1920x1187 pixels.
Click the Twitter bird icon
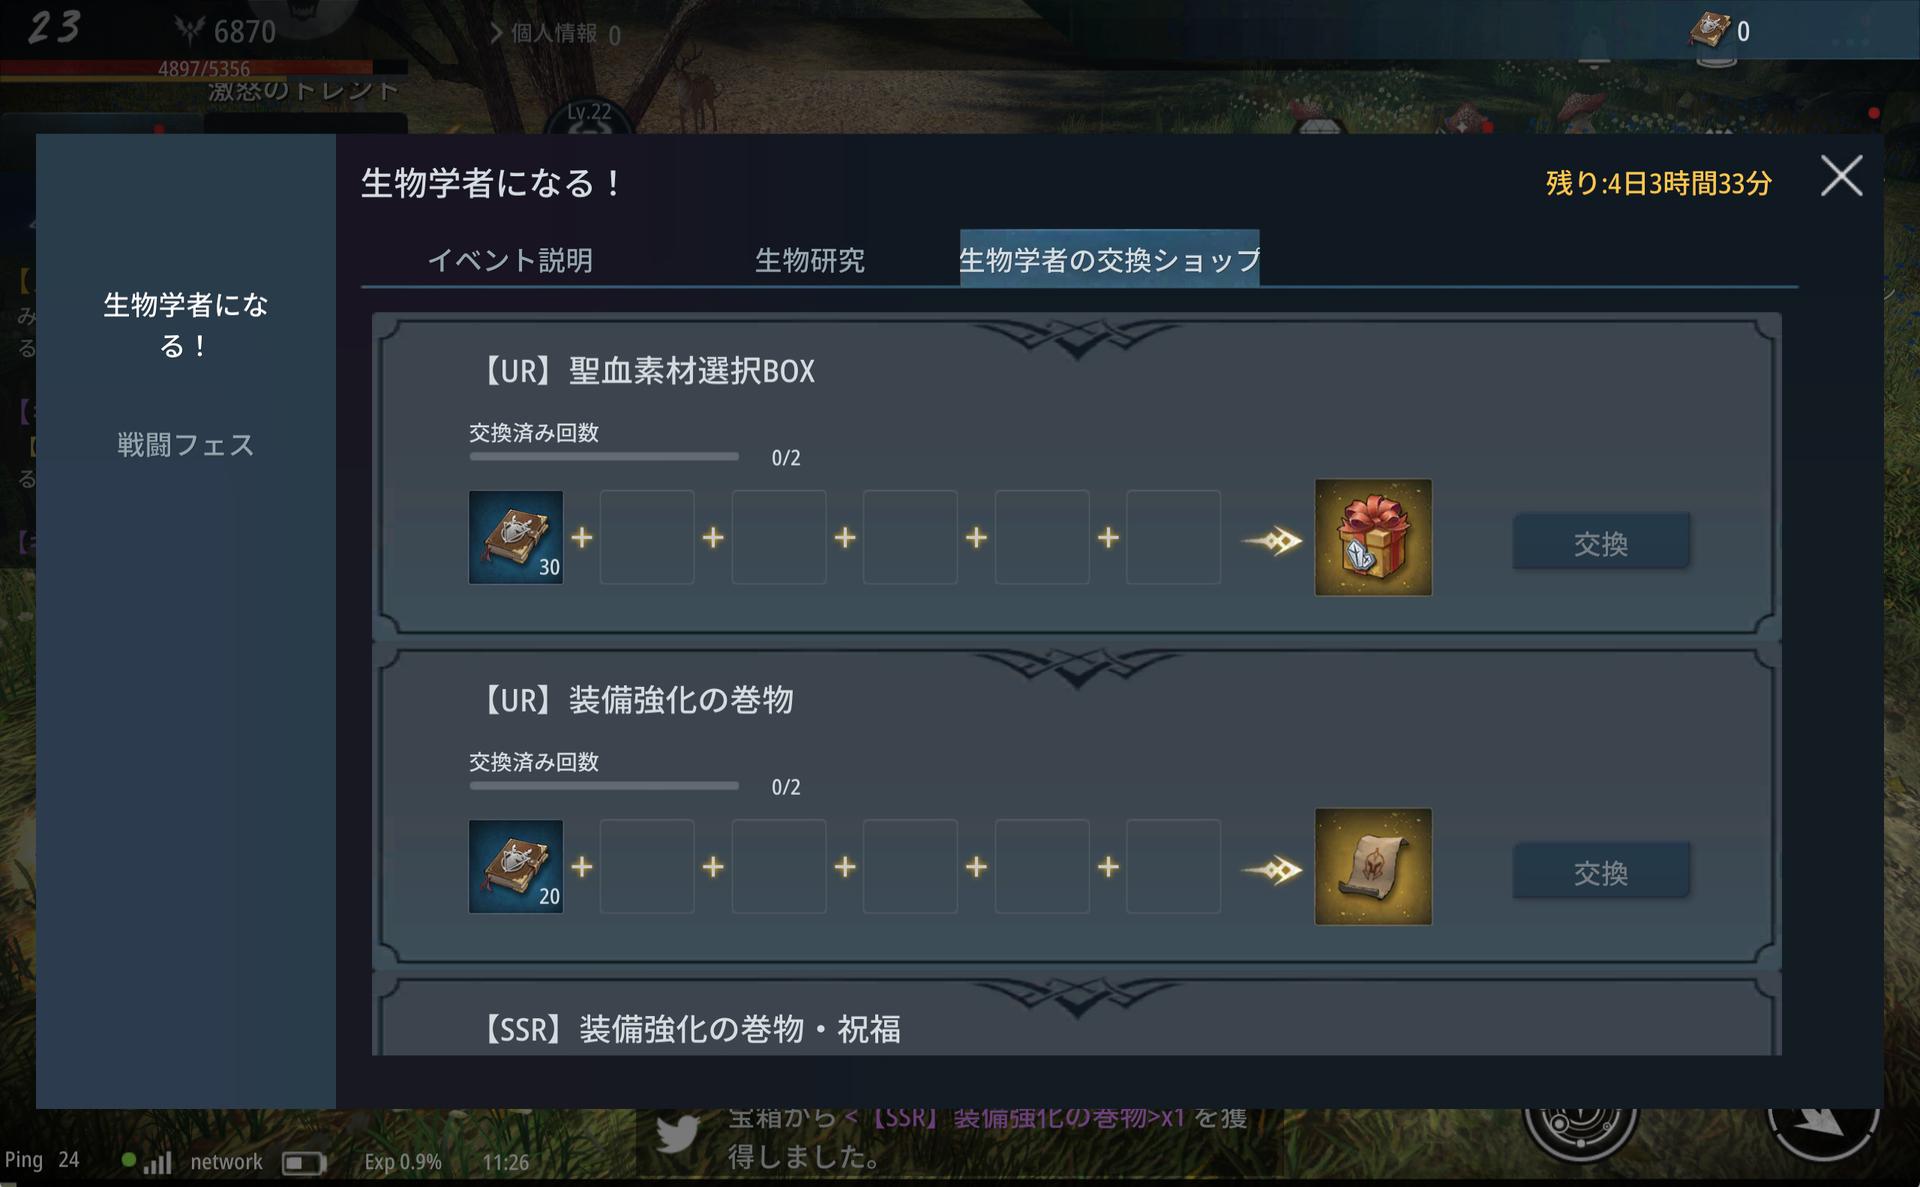(x=678, y=1134)
